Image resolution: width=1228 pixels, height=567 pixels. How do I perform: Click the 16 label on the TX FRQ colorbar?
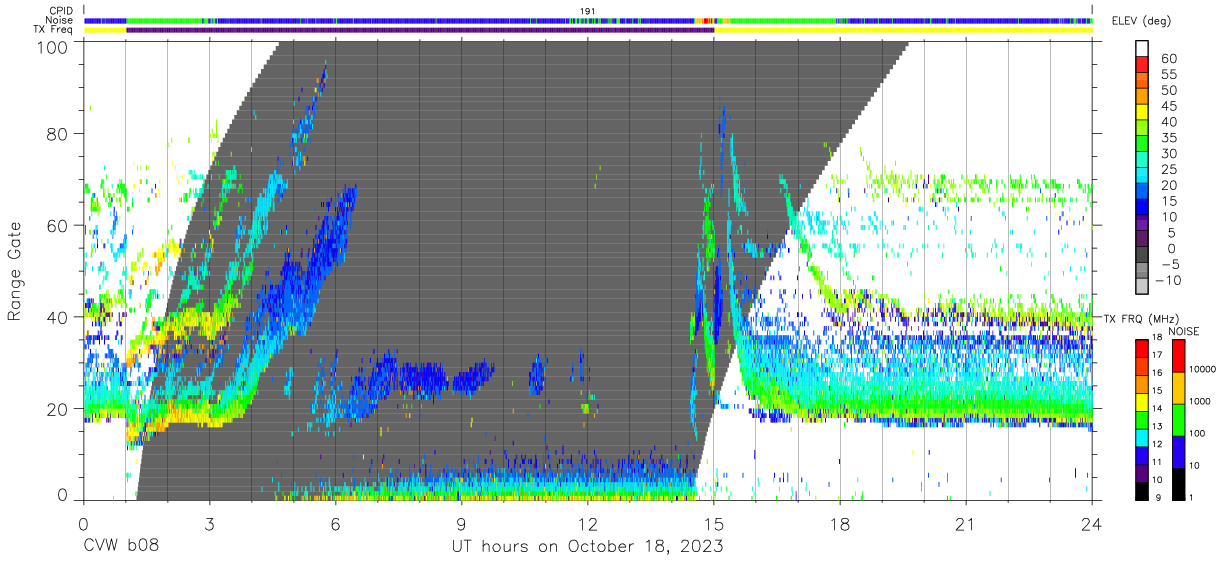pyautogui.click(x=1157, y=373)
